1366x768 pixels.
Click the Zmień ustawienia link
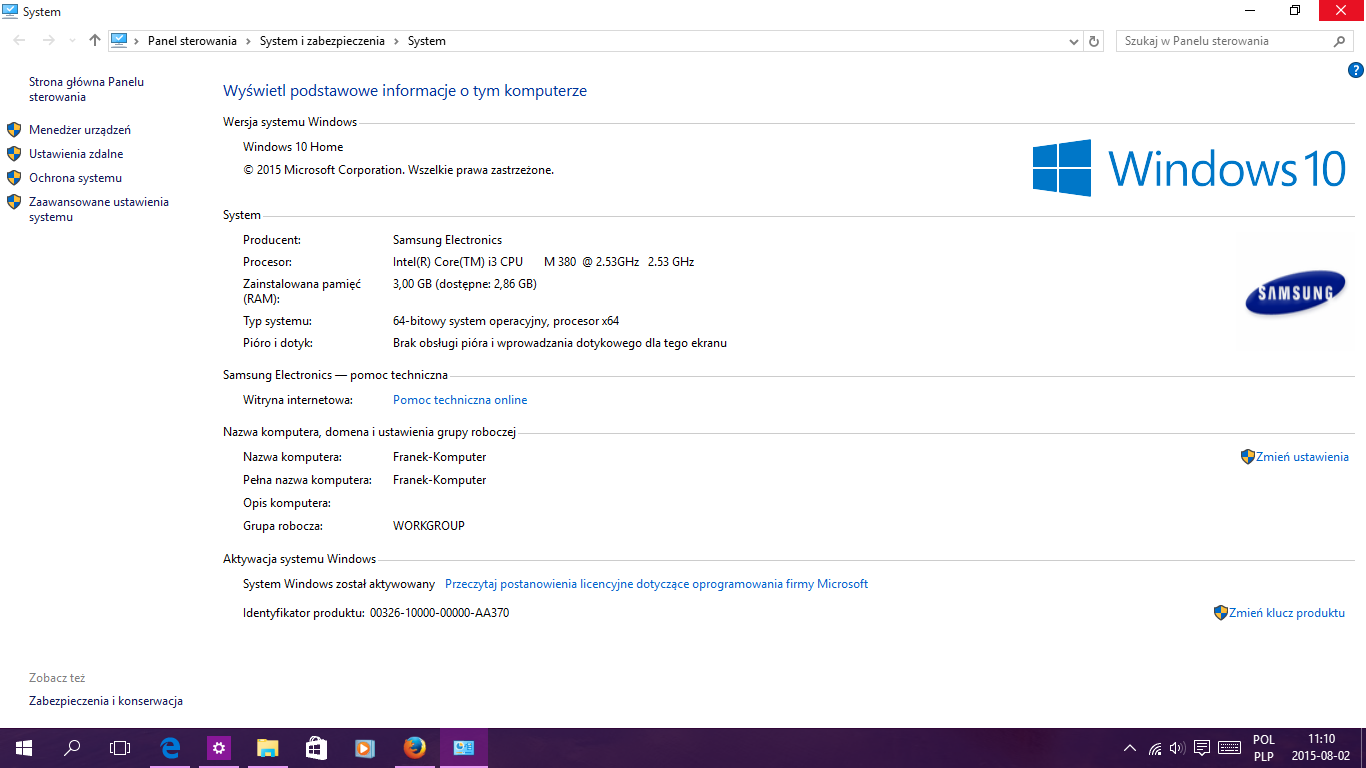pos(1302,457)
